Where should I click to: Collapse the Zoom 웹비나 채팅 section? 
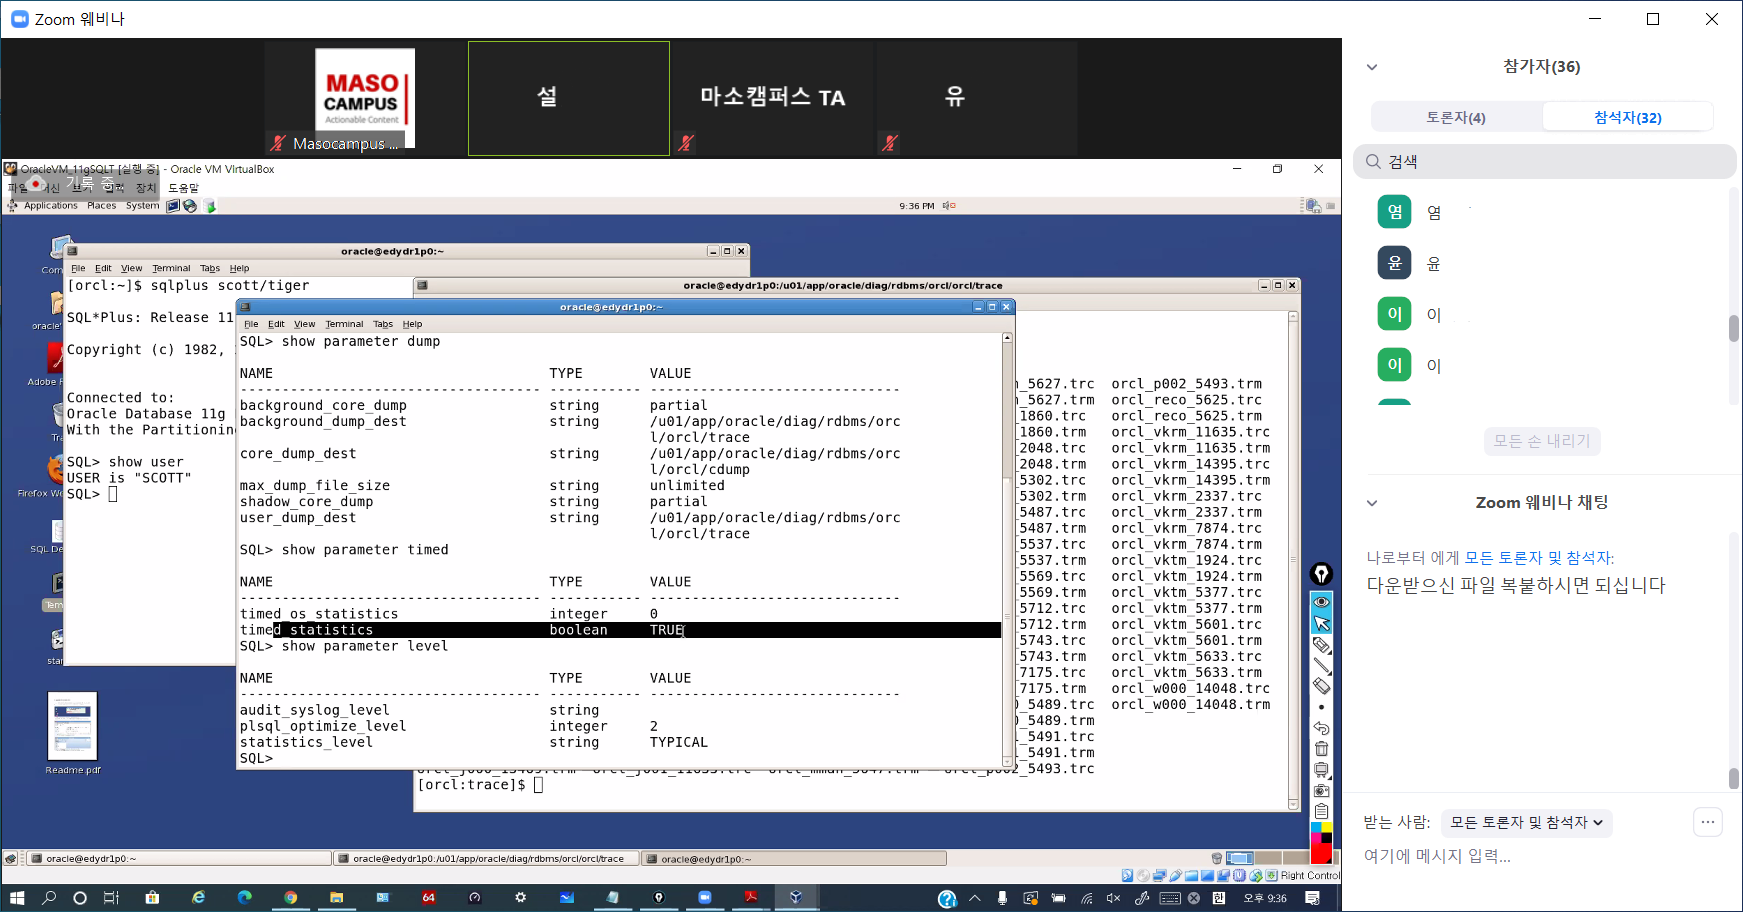[1372, 503]
